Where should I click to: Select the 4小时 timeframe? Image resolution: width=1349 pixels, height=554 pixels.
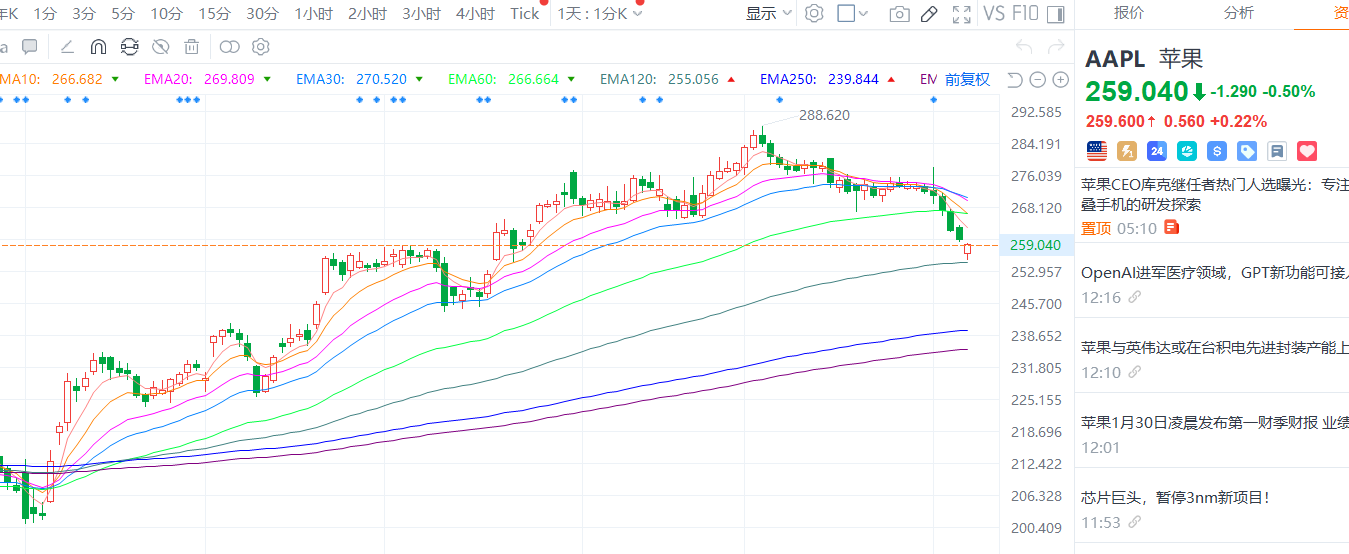point(475,14)
